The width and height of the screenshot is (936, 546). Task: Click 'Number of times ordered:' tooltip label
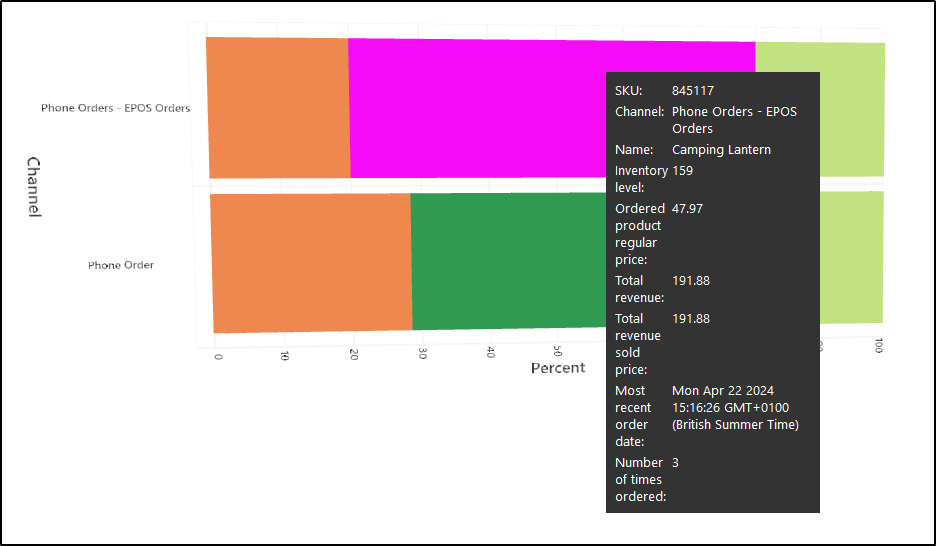point(641,479)
